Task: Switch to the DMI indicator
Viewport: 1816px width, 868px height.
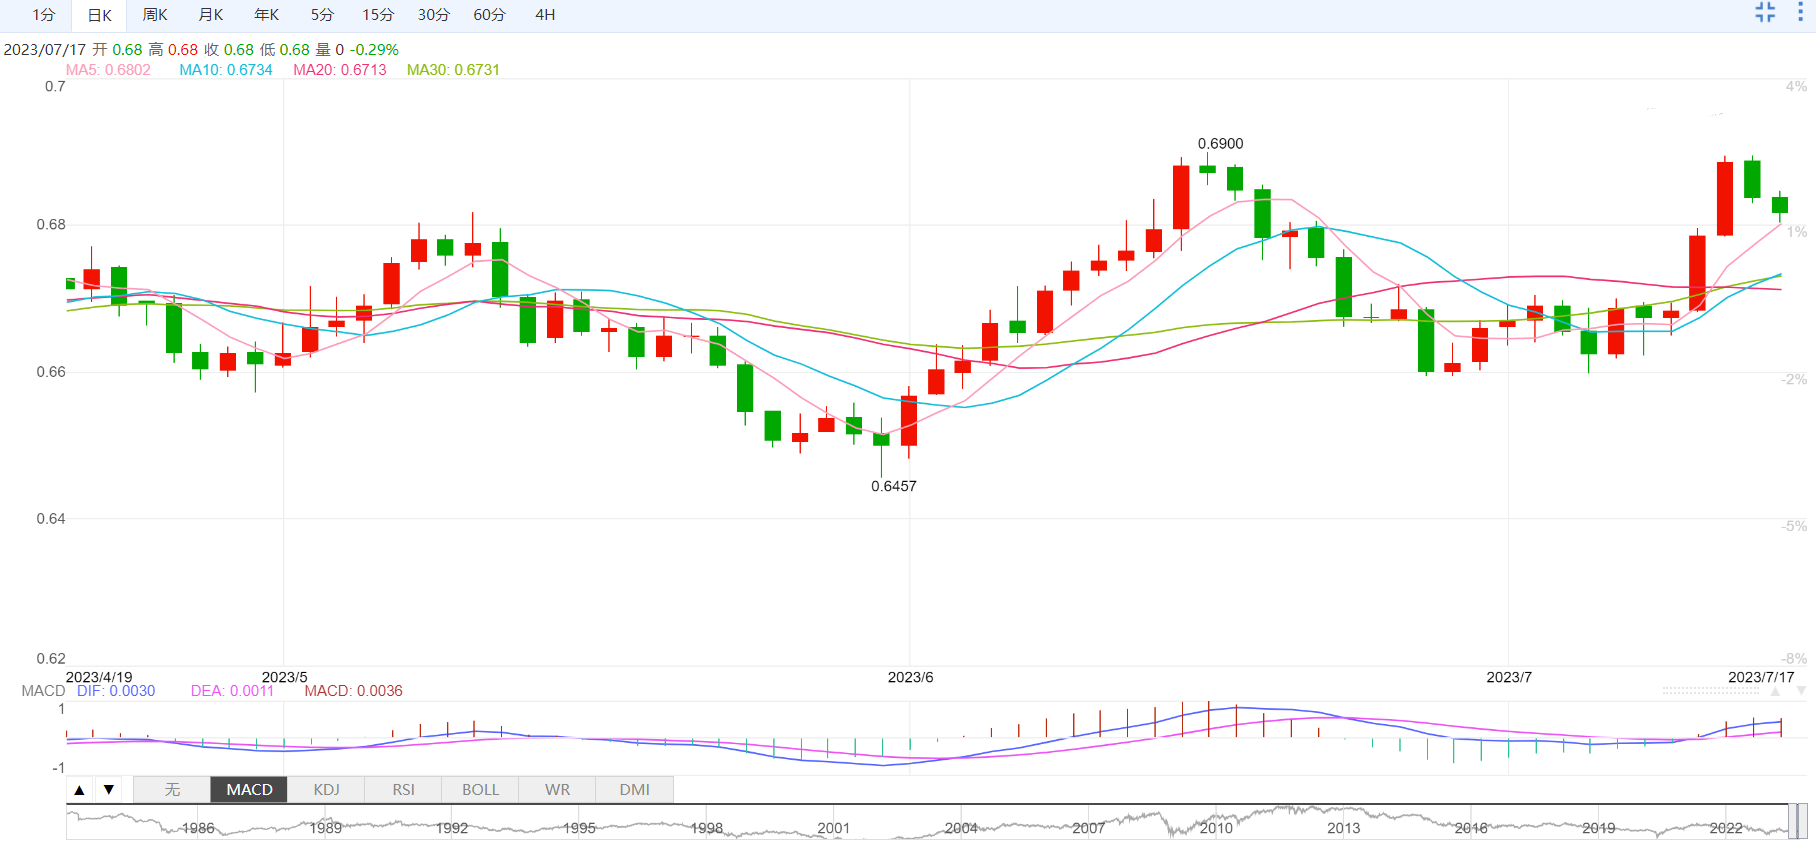Action: click(x=634, y=790)
